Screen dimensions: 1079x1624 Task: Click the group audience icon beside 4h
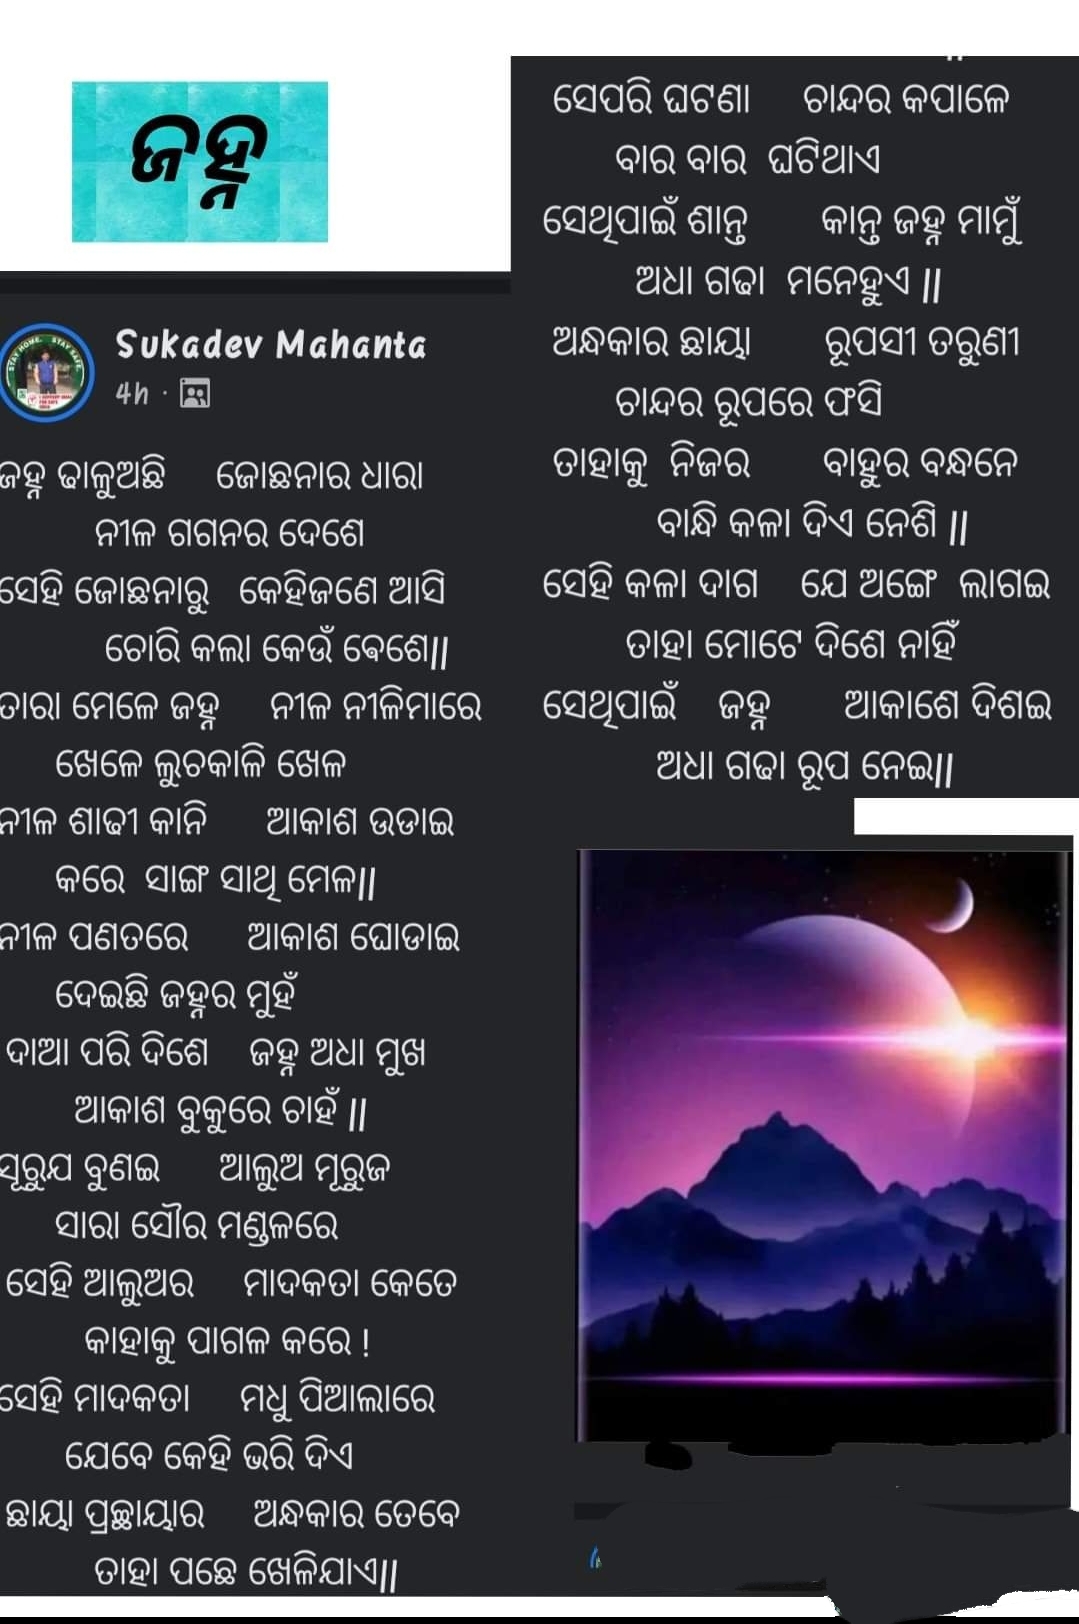pyautogui.click(x=195, y=394)
